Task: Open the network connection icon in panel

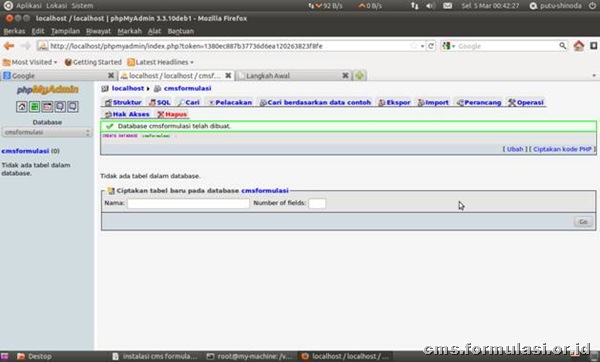Action: (414, 6)
